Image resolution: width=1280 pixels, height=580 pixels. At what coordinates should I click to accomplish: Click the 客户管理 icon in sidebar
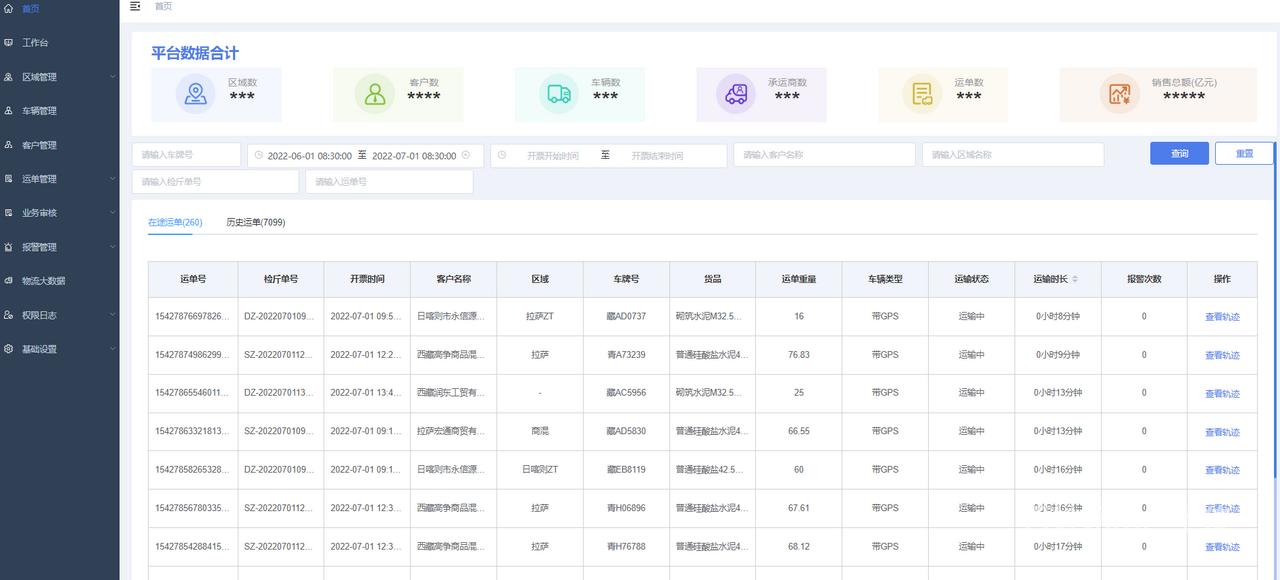coord(8,145)
